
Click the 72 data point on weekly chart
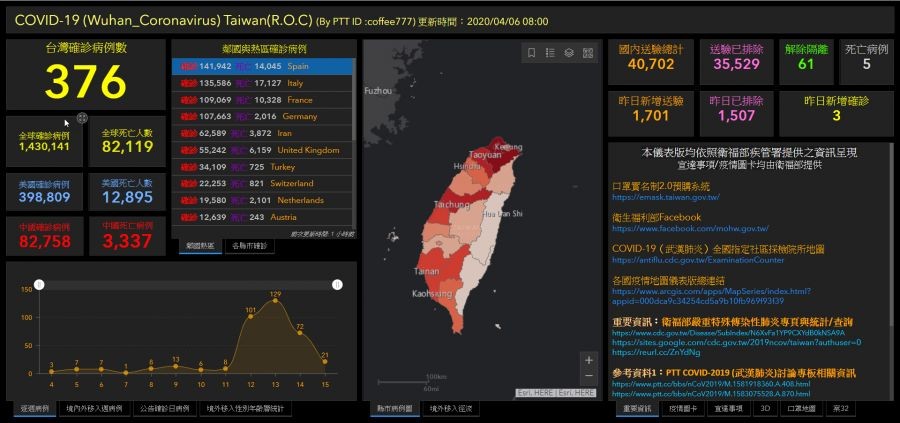pos(300,333)
